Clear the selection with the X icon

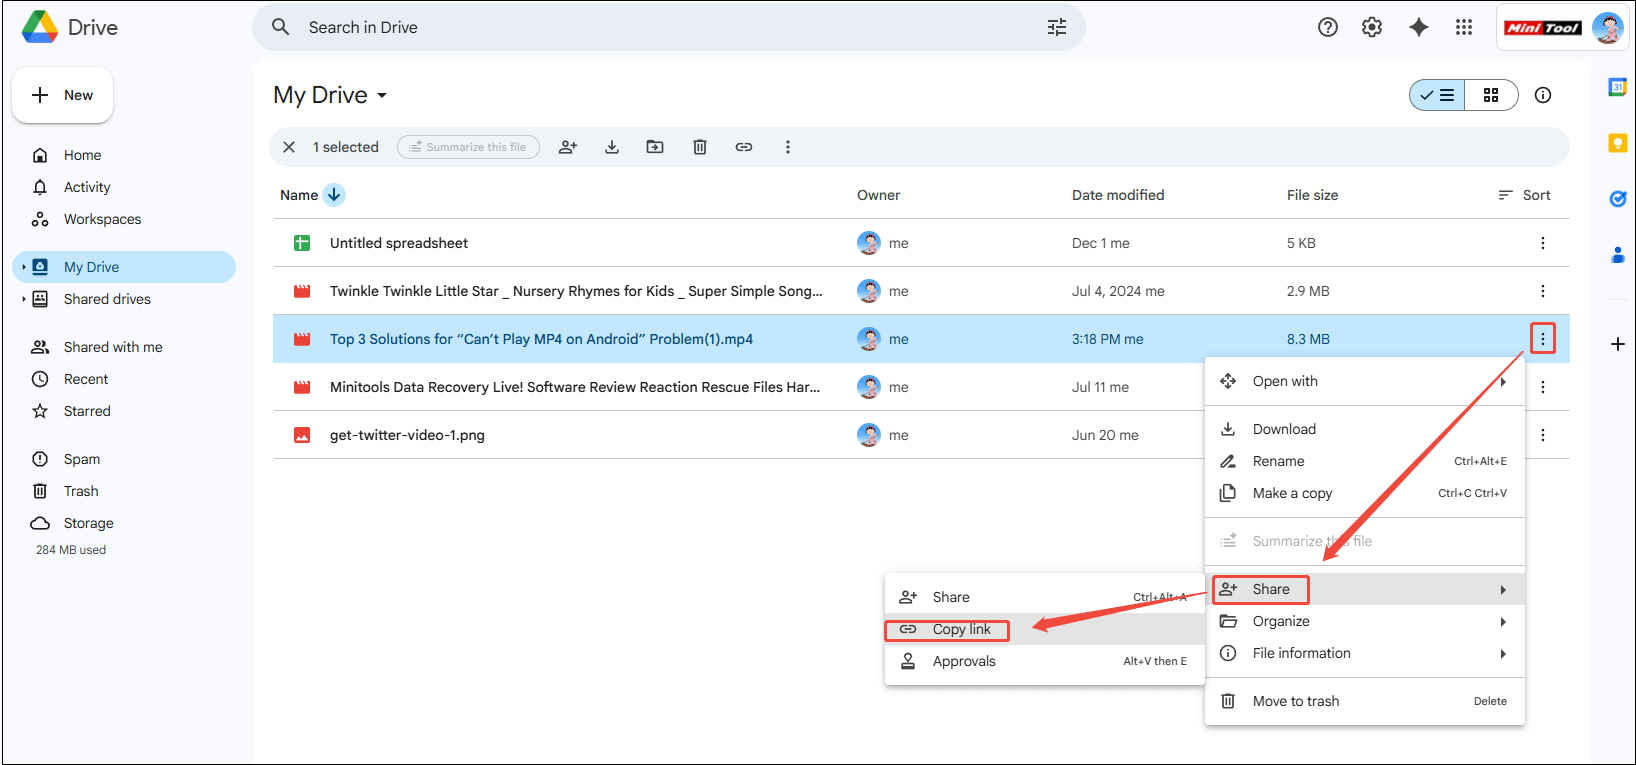(289, 147)
